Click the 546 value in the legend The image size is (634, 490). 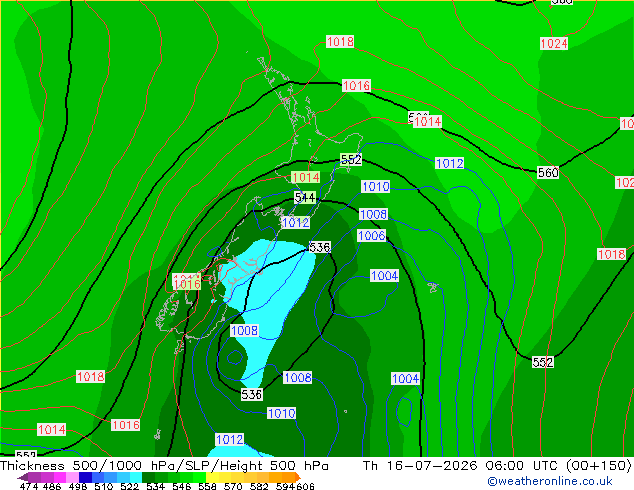180,486
